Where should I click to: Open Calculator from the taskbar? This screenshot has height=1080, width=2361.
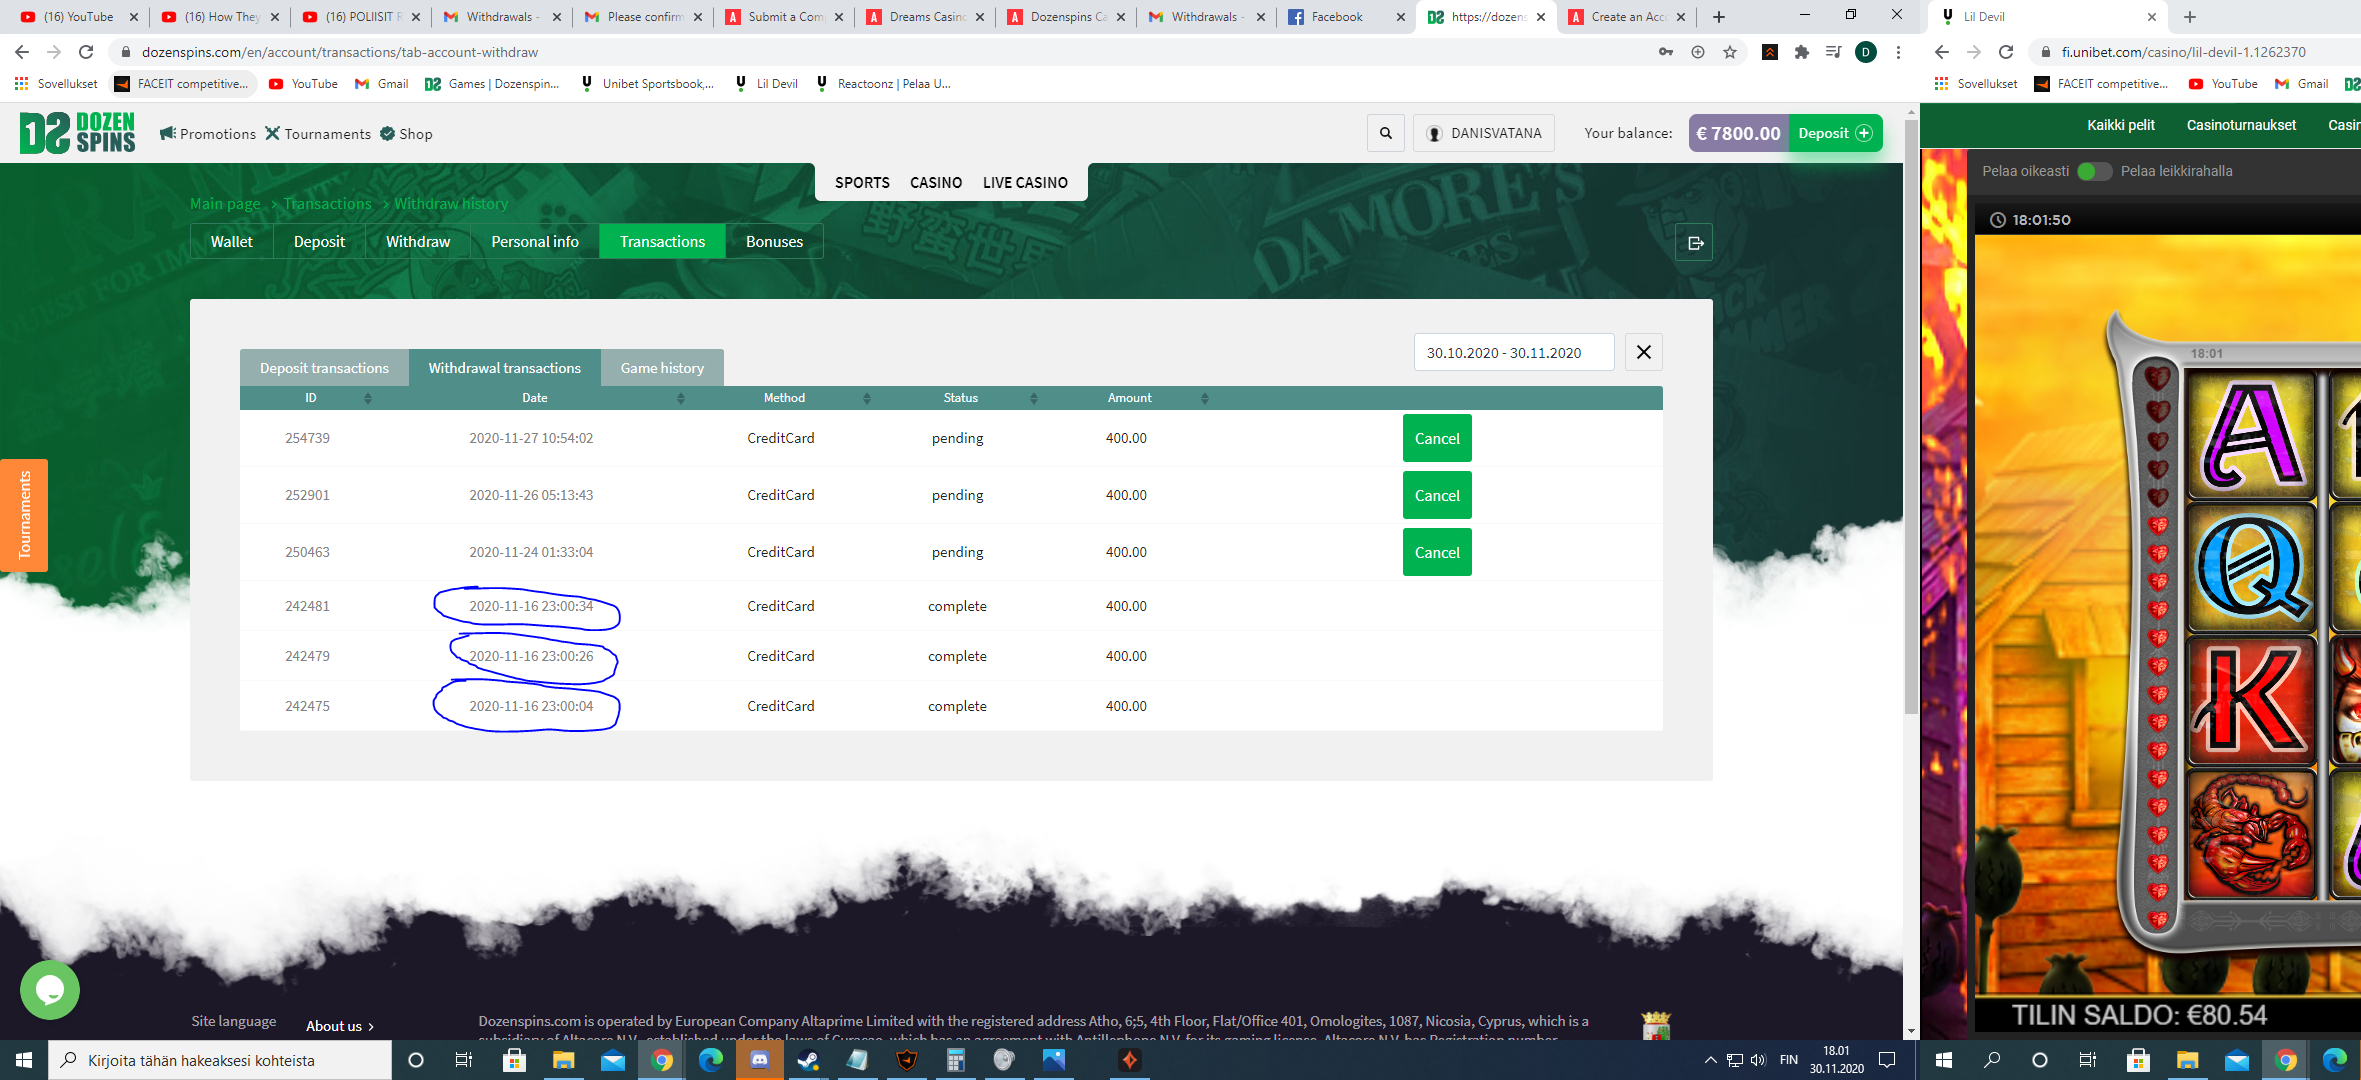[956, 1060]
